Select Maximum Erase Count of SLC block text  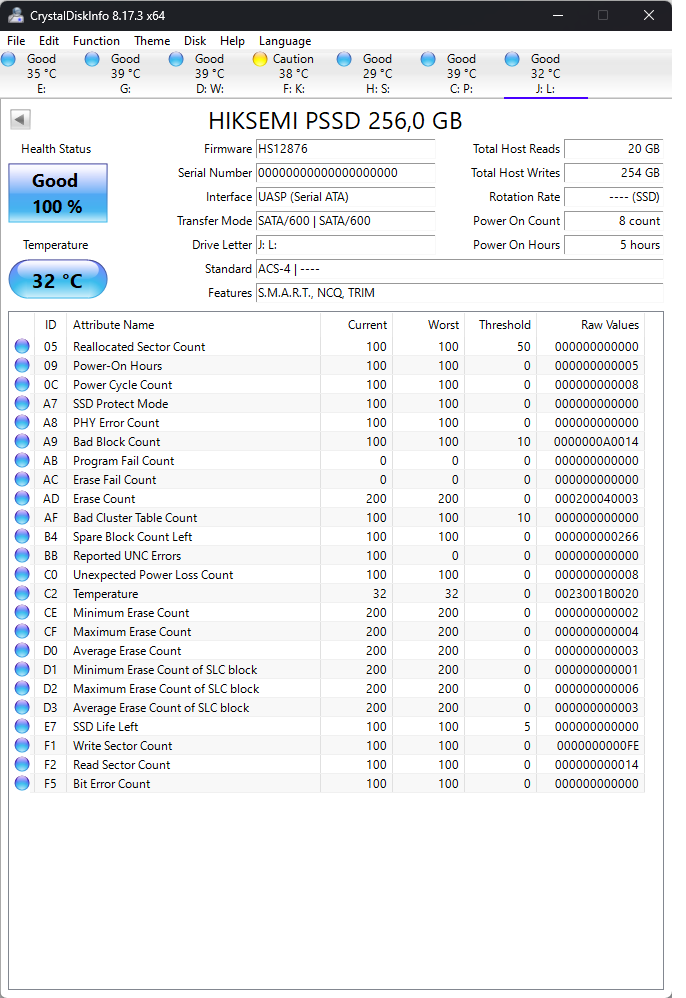coord(166,689)
